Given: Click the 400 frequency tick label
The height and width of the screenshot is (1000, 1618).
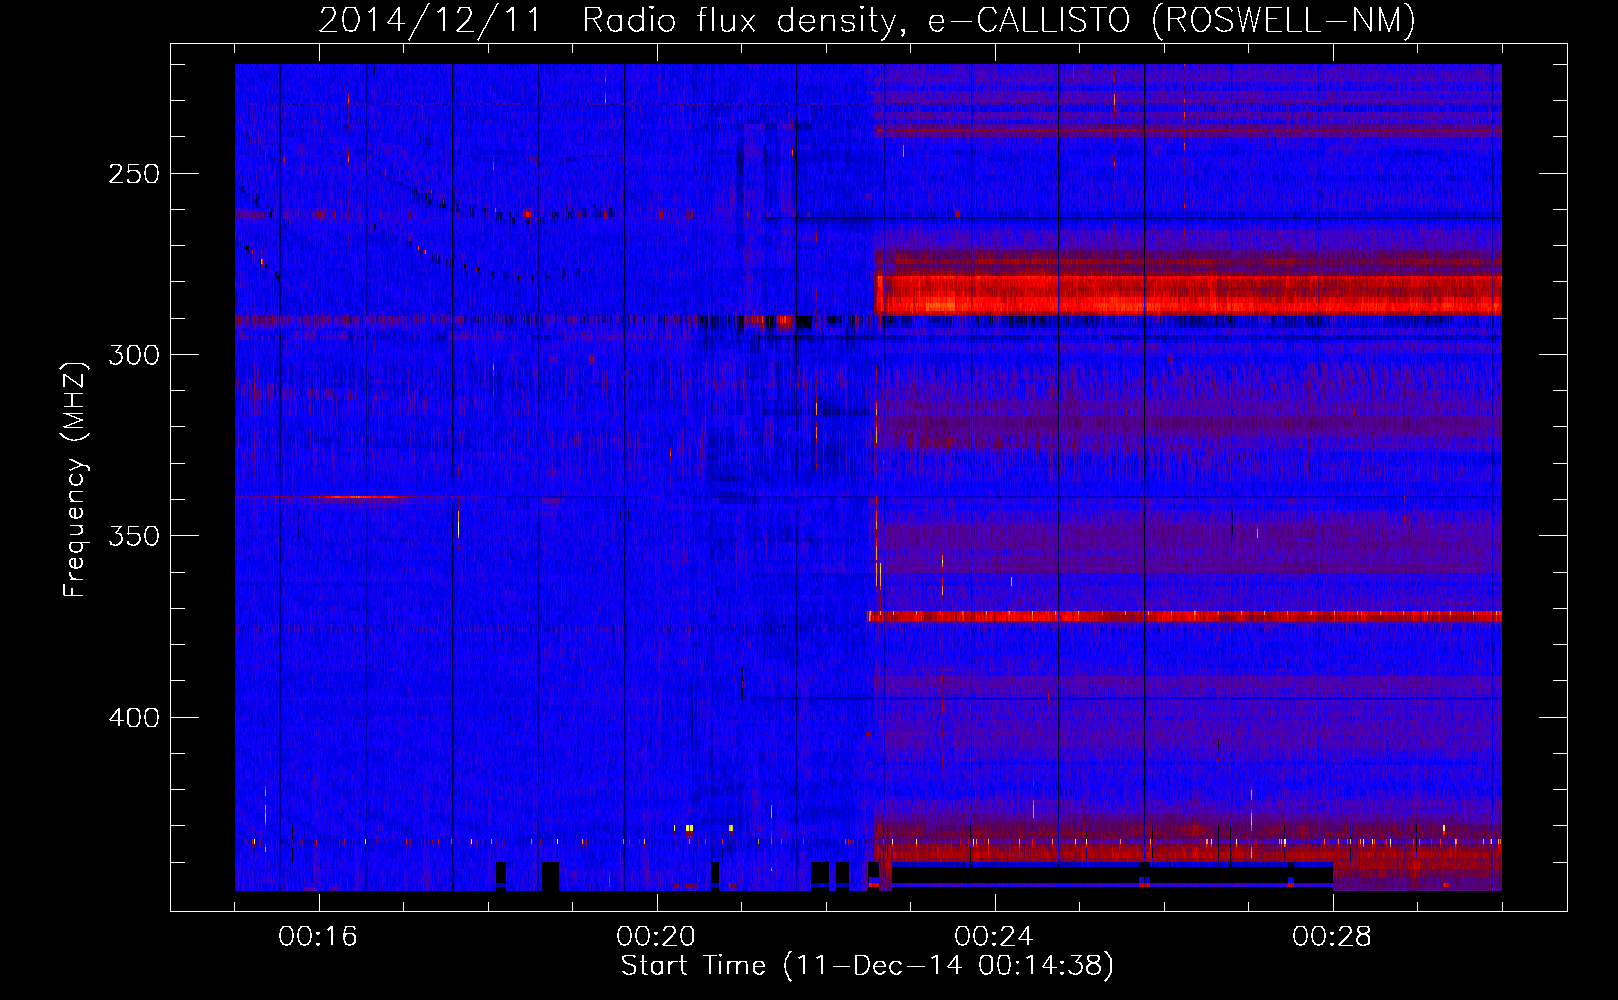Looking at the screenshot, I should [x=134, y=718].
